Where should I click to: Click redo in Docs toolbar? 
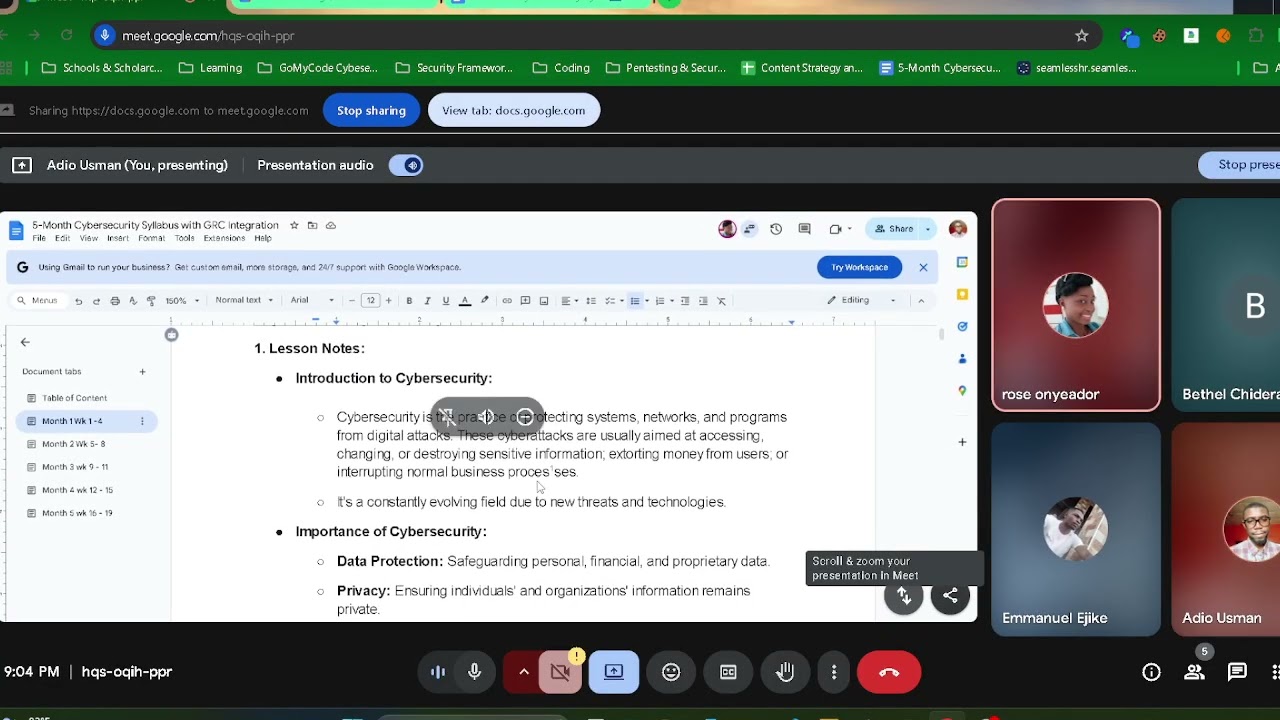tap(96, 300)
